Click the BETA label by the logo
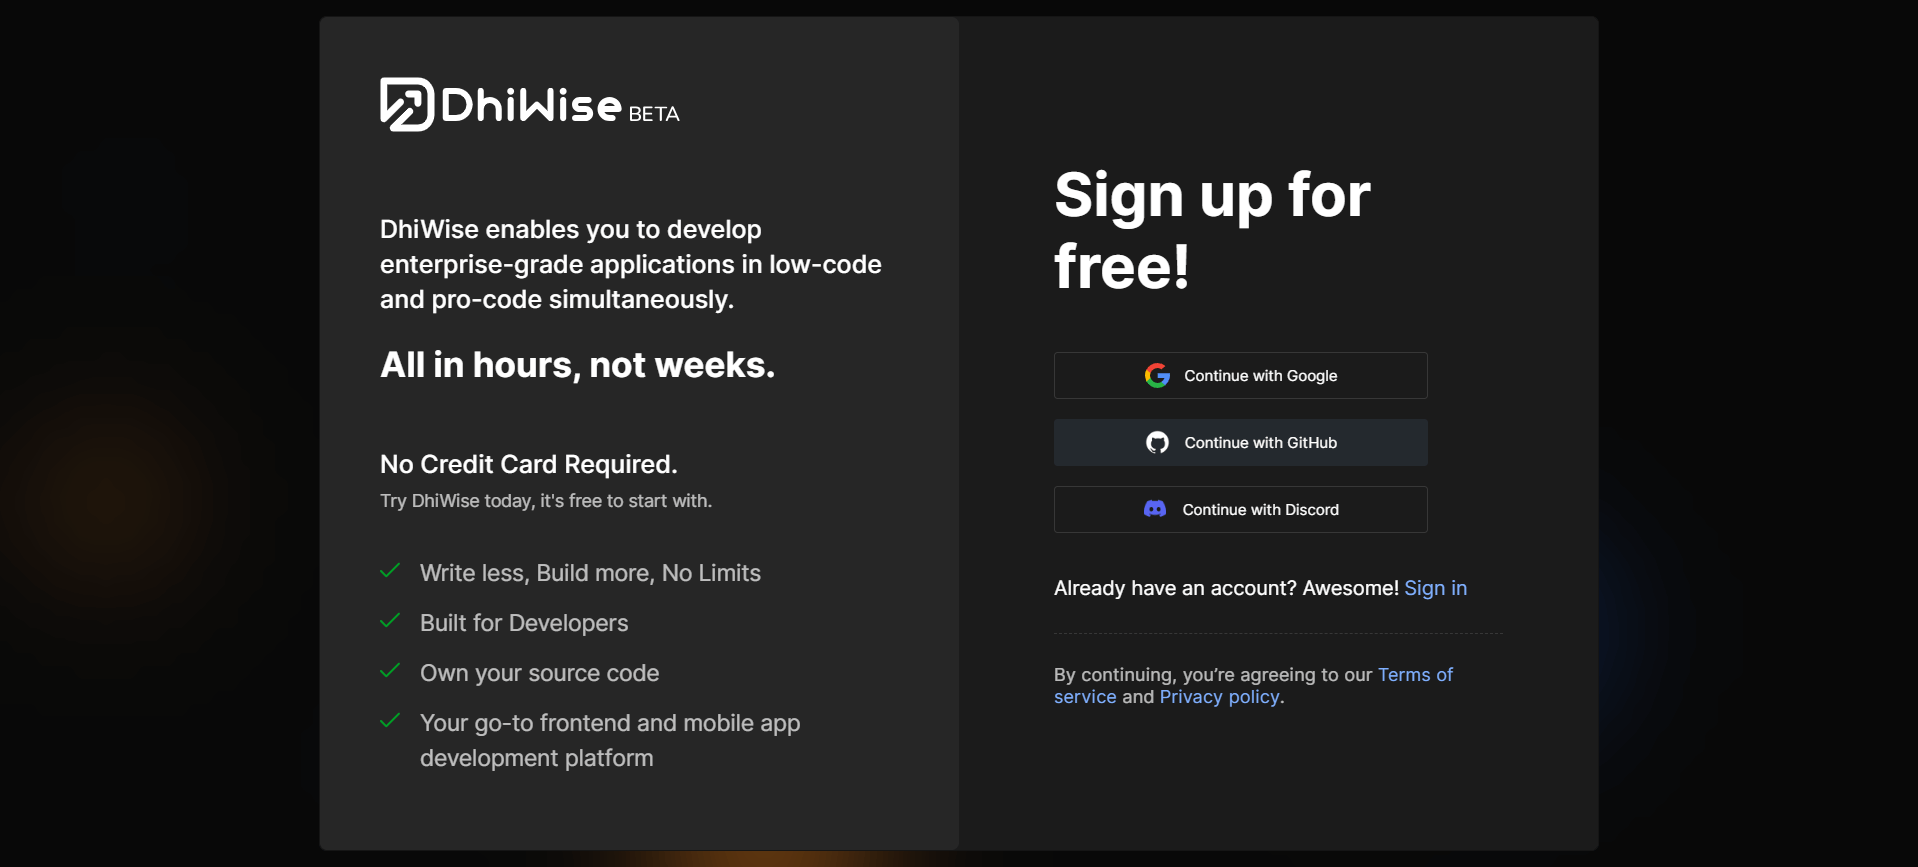 coord(654,114)
